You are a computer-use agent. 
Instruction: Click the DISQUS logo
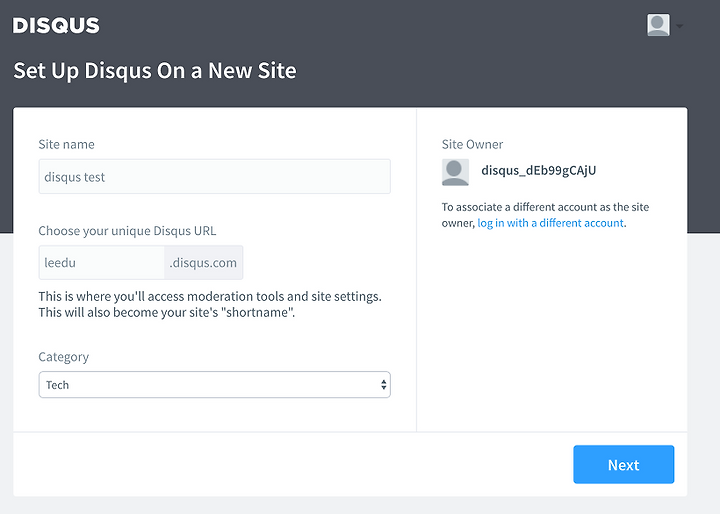[56, 25]
